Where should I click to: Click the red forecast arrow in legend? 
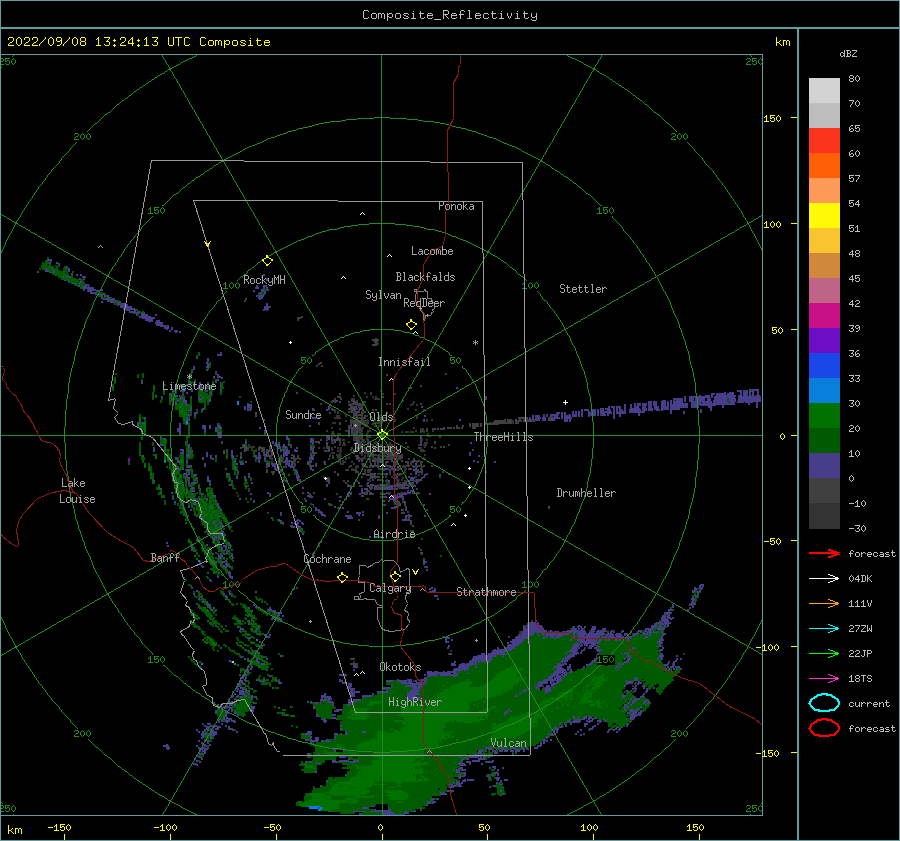[x=824, y=553]
